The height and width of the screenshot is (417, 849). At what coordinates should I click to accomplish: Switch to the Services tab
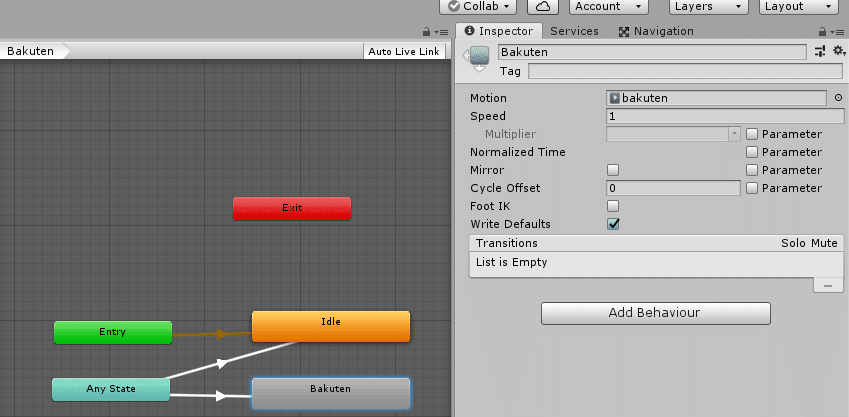click(x=574, y=31)
